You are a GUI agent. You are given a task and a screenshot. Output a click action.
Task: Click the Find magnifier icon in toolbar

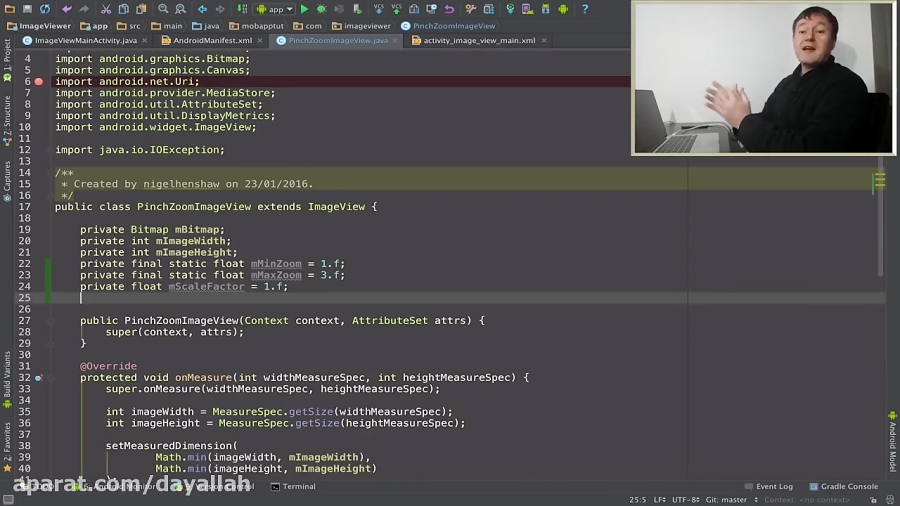(163, 9)
